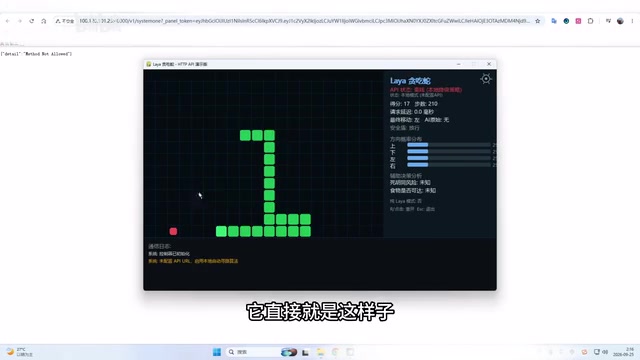Click the Laya 贪吃蛇 panel title

coord(410,81)
